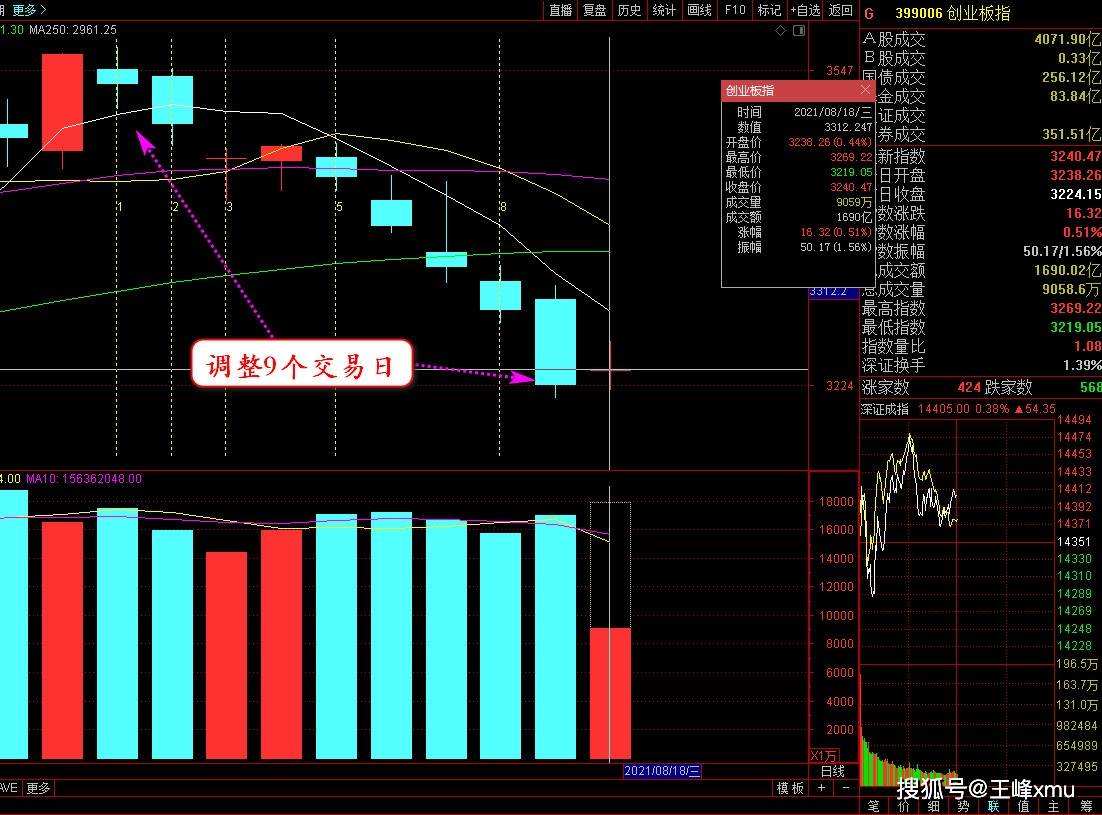Open the 直播 toolbar item
Image resolution: width=1102 pixels, height=815 pixels.
(x=561, y=10)
